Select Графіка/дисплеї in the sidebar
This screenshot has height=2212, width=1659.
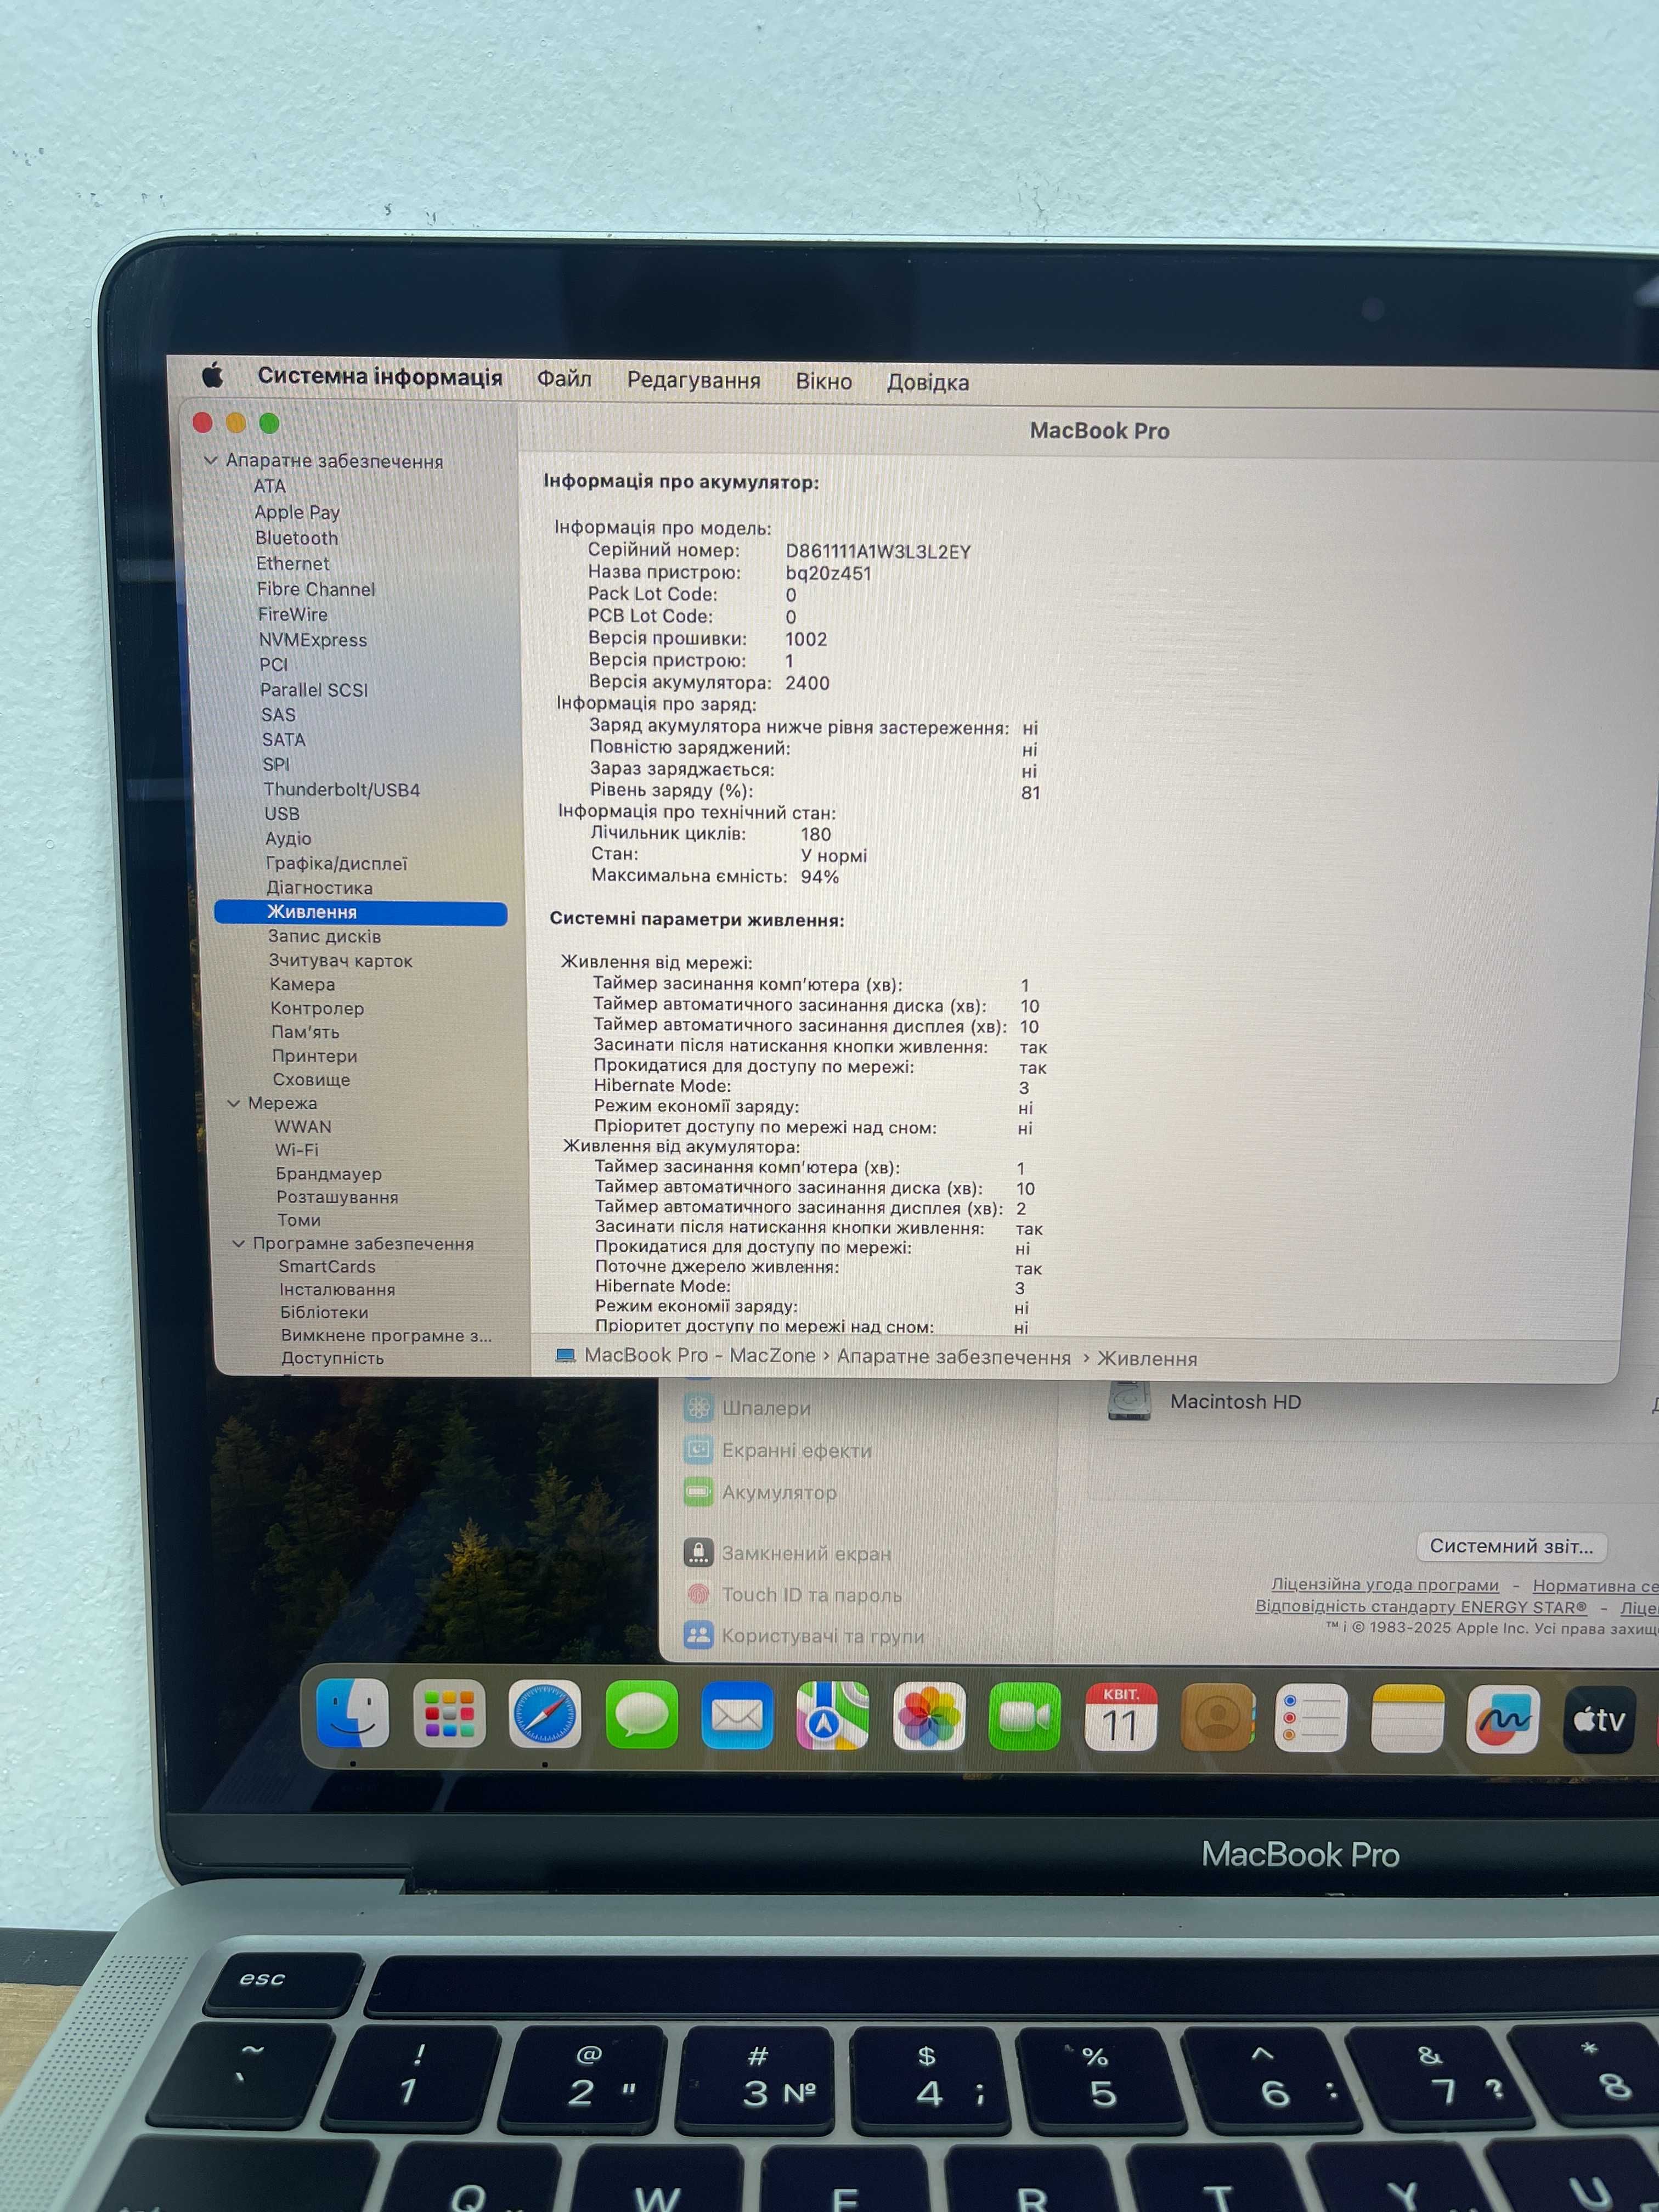pyautogui.click(x=336, y=863)
